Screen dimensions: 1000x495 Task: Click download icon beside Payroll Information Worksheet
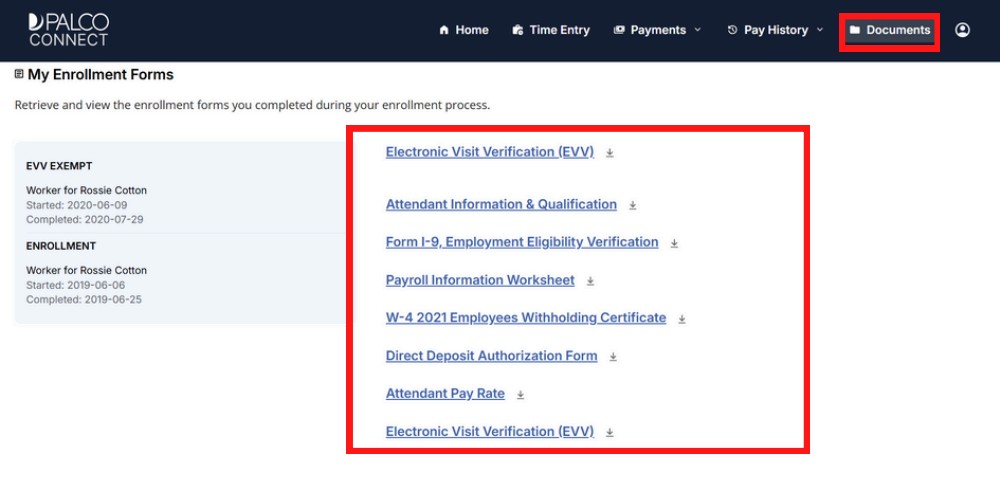click(590, 281)
